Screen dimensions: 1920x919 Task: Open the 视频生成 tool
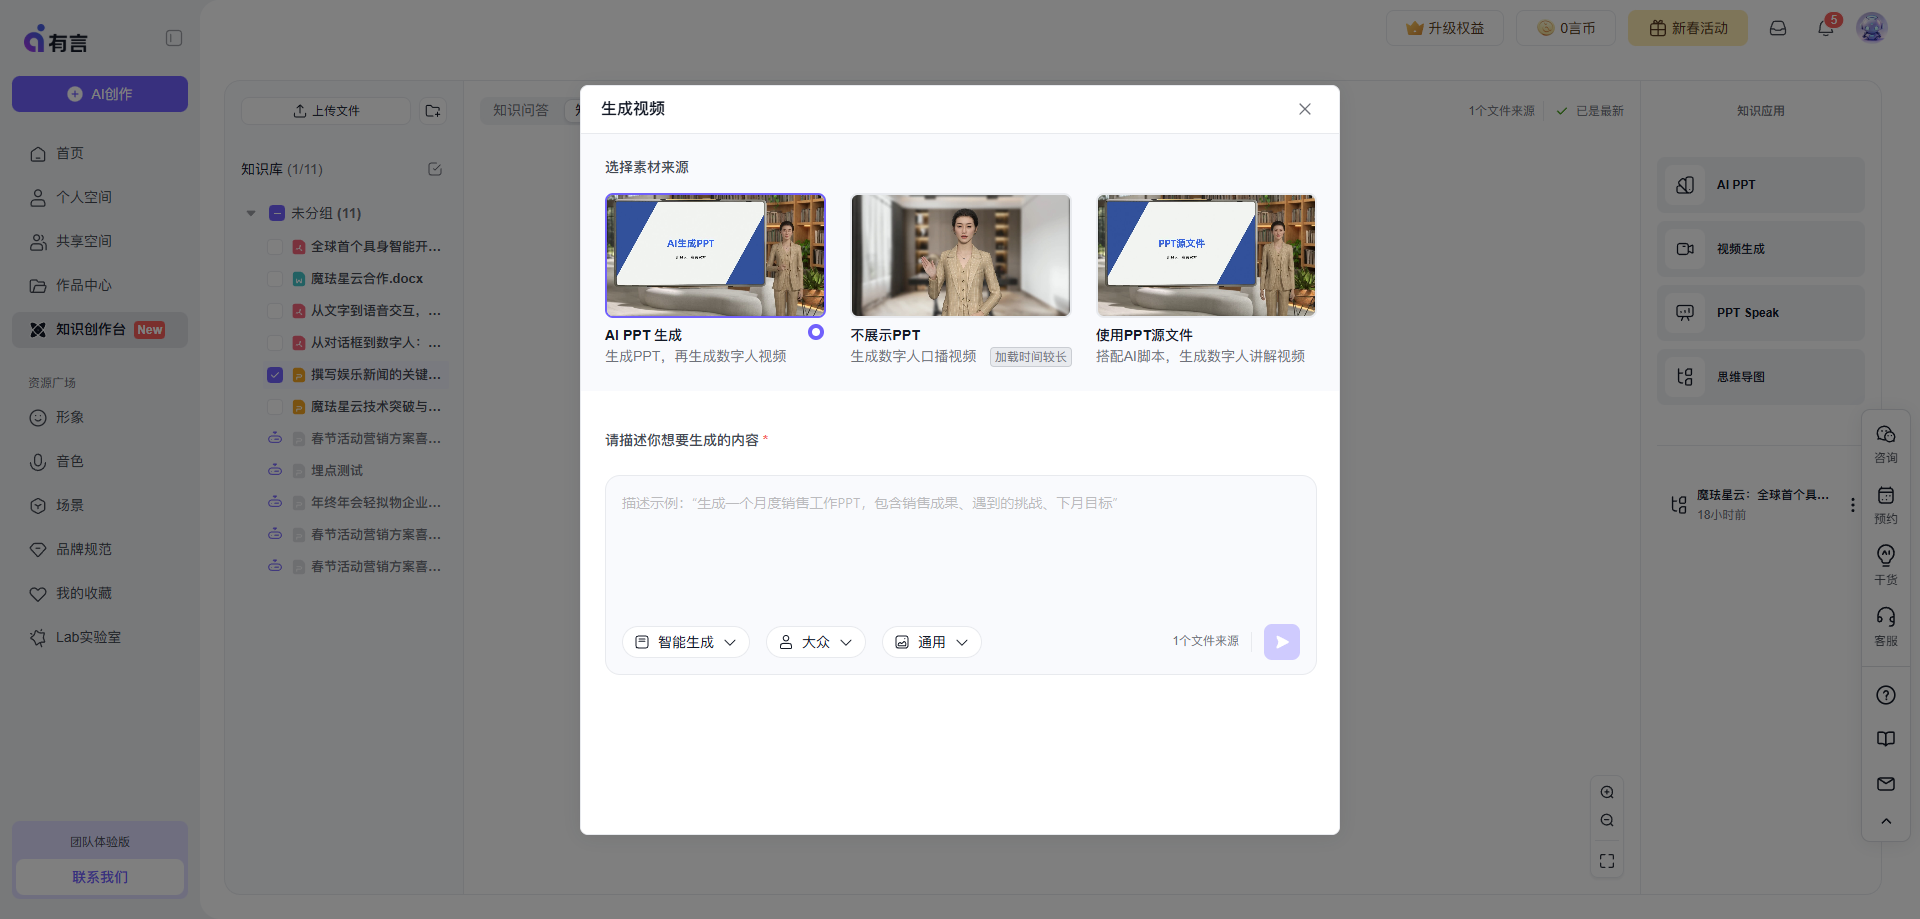(1759, 248)
